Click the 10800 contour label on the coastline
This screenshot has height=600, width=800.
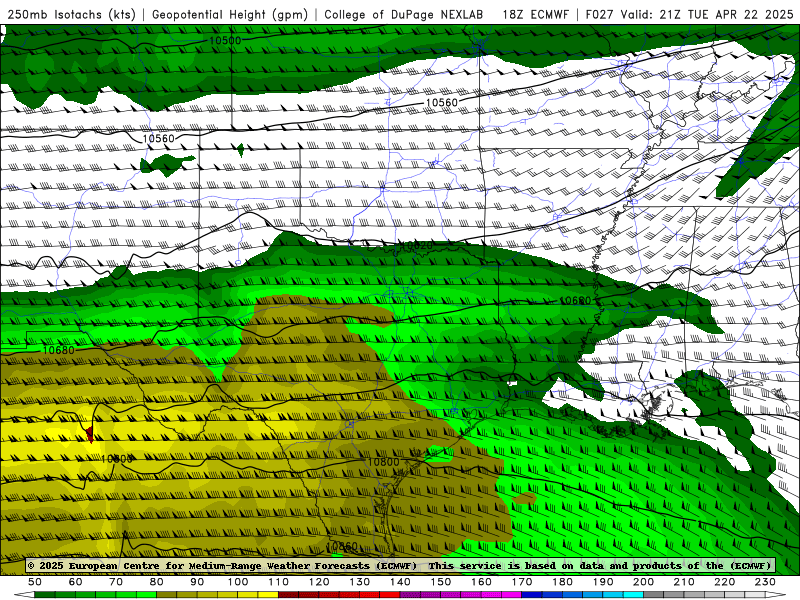[384, 462]
